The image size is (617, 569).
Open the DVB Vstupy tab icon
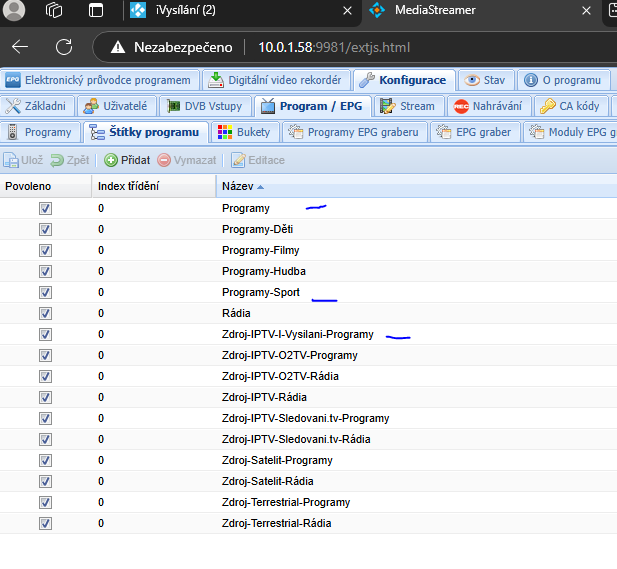(174, 106)
